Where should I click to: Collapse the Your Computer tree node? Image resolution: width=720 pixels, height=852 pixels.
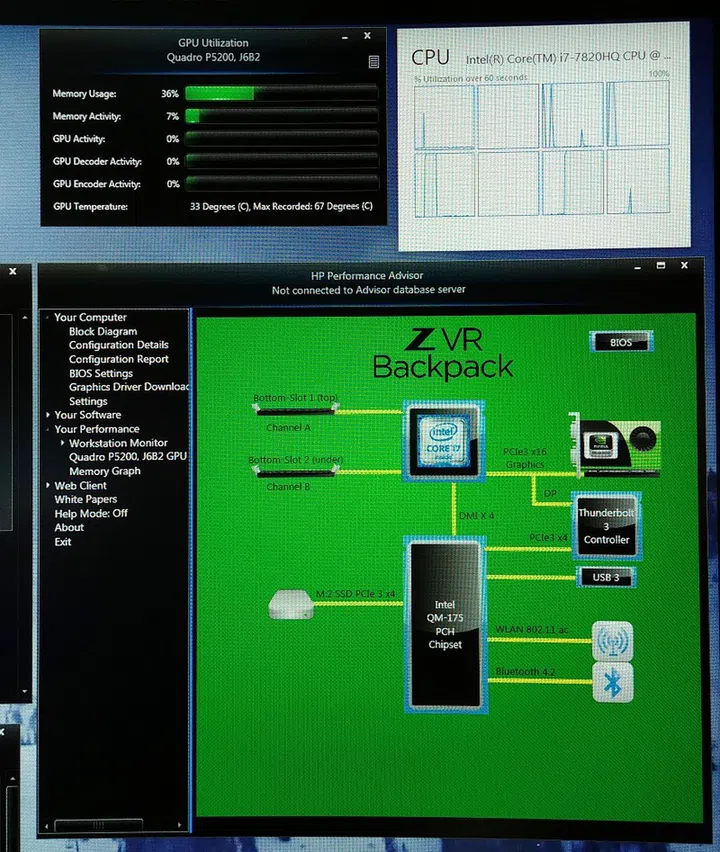tap(47, 318)
